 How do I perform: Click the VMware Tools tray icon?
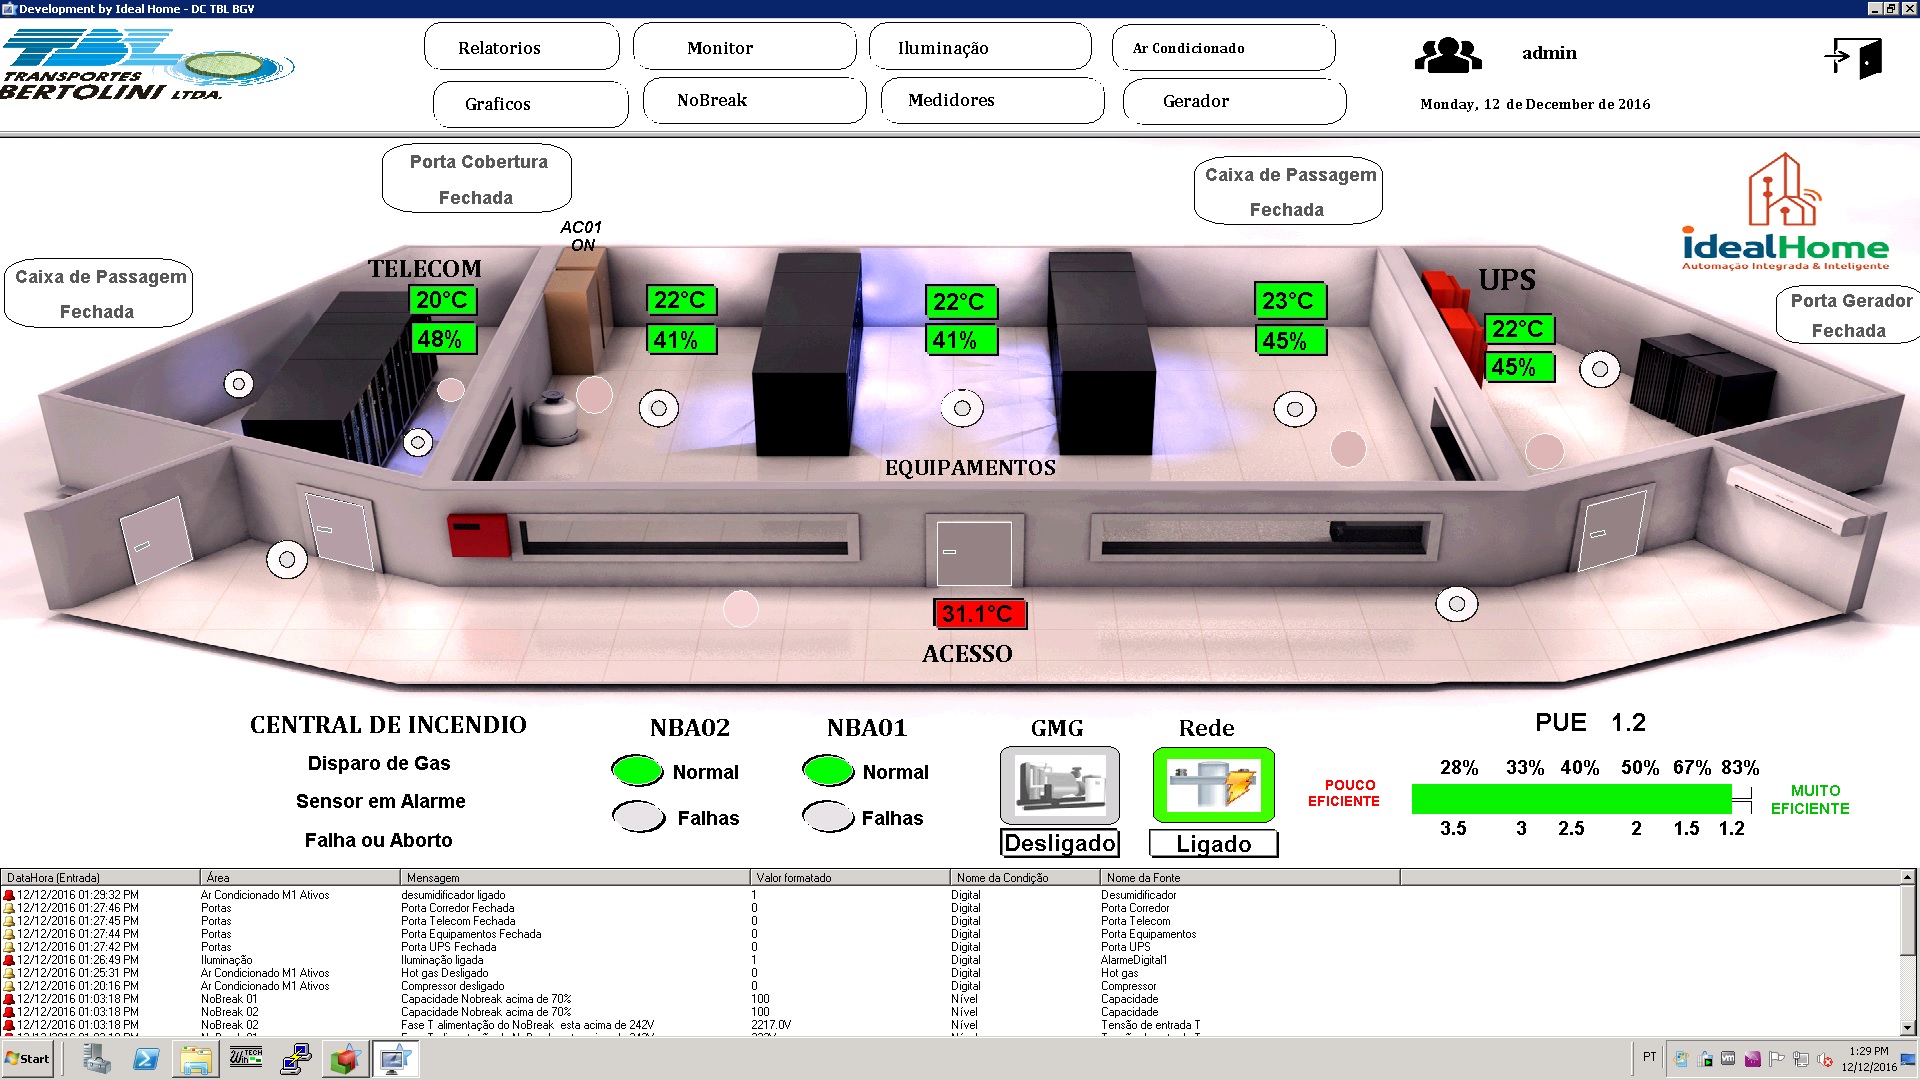tap(1728, 1059)
